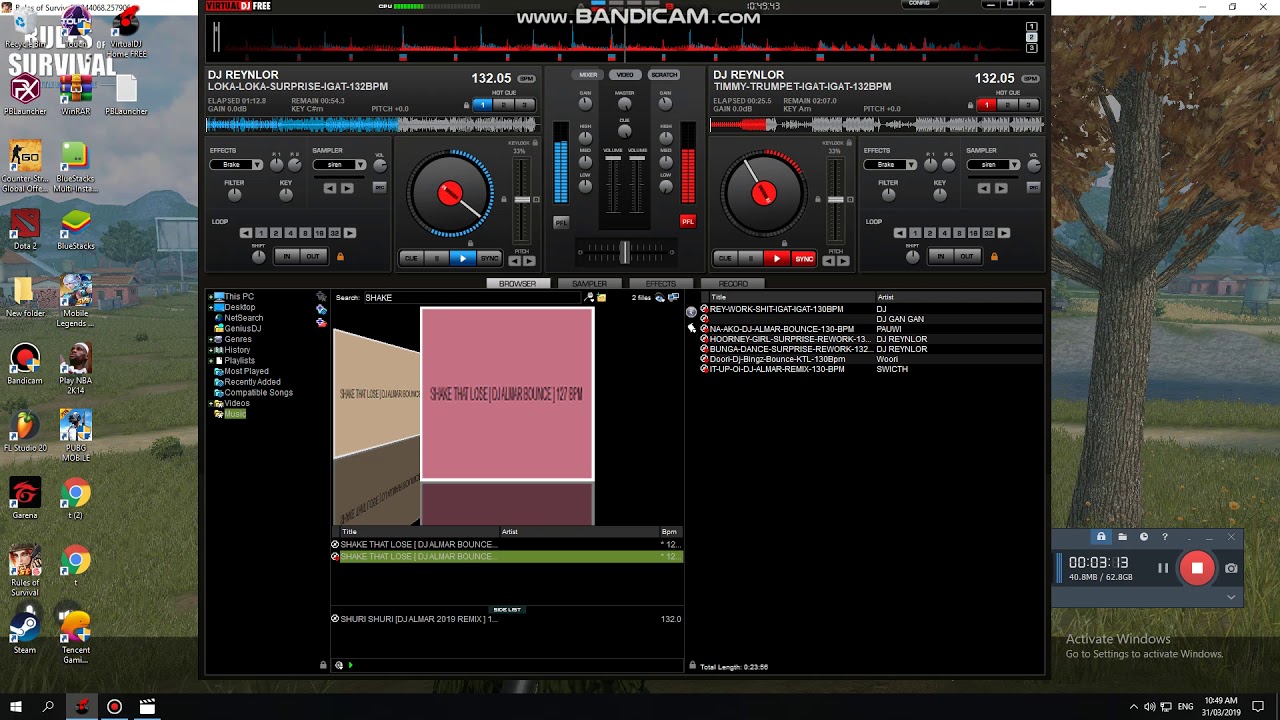Switch to VIDEO center panel tab
Viewport: 1280px width, 720px height.
(625, 75)
